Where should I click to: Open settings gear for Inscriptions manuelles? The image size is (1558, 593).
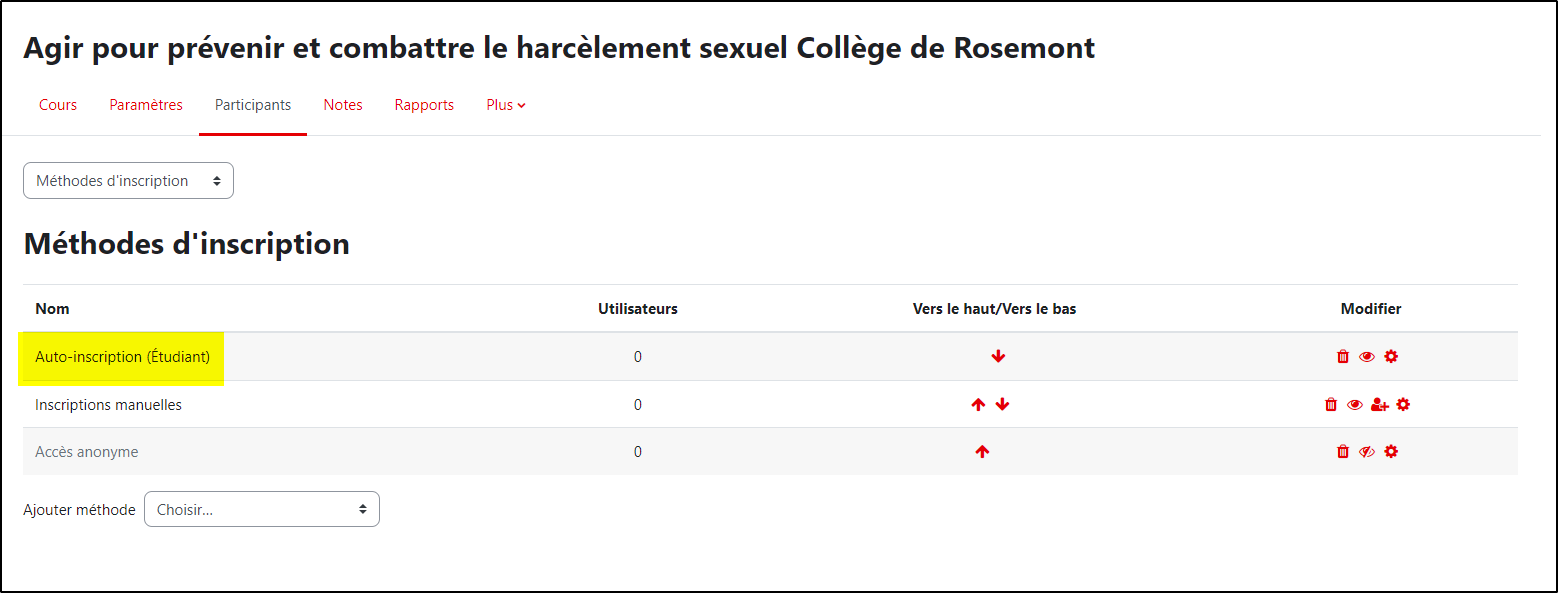click(x=1403, y=405)
